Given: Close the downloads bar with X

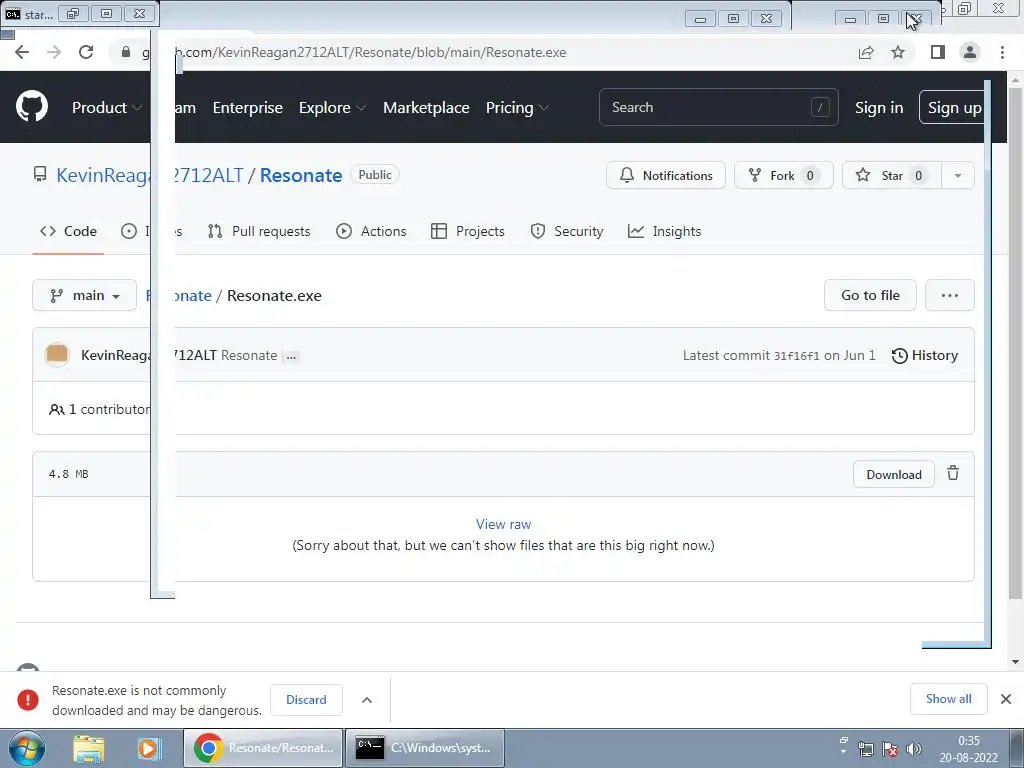Looking at the screenshot, I should coord(1006,699).
